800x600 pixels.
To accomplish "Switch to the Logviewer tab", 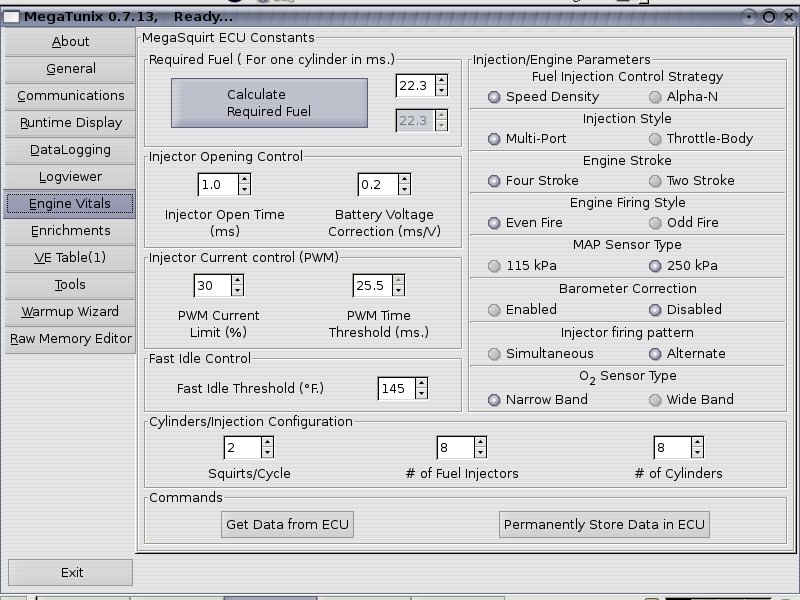I will [70, 177].
